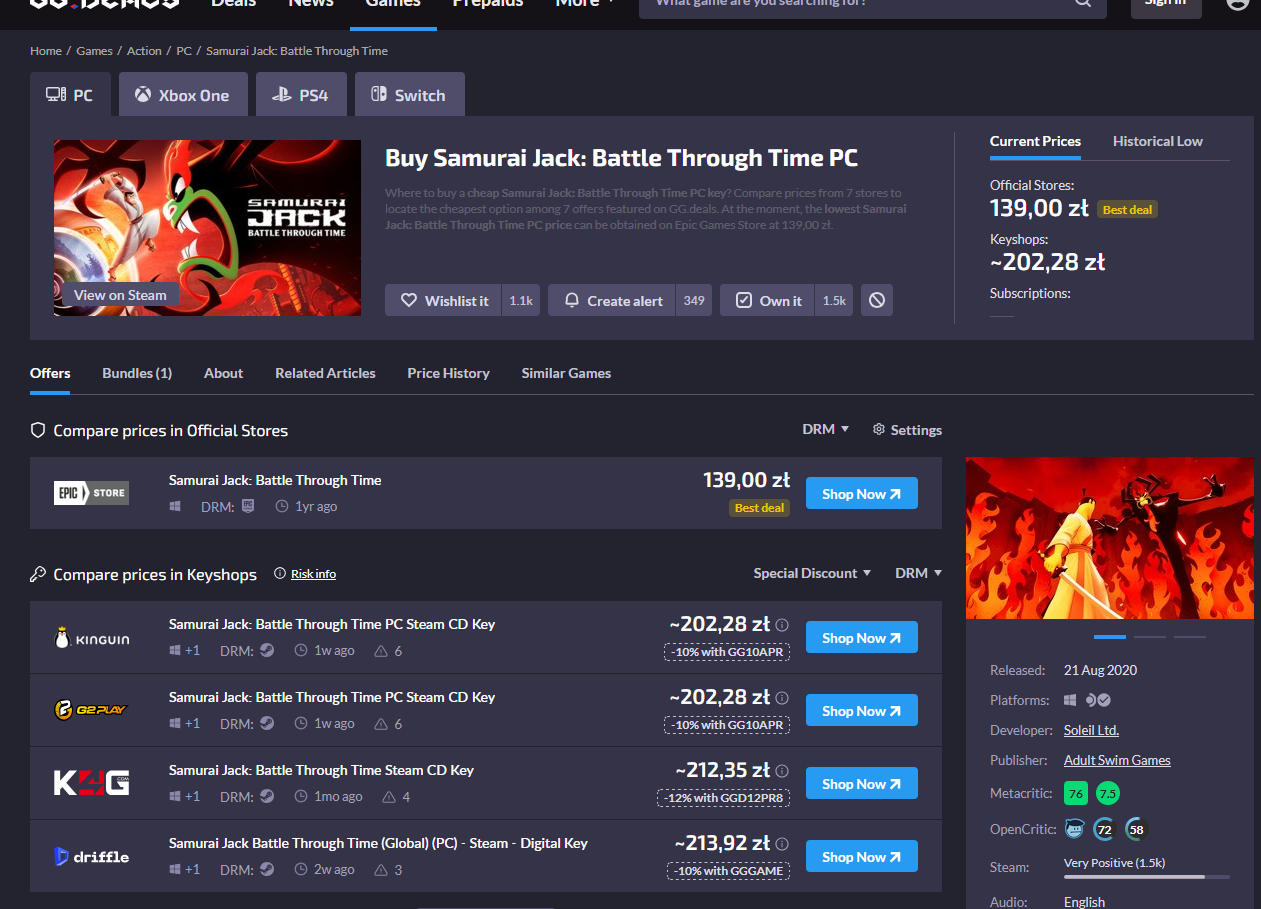This screenshot has width=1261, height=909.
Task: Click the driffle store logo
Action: point(91,856)
